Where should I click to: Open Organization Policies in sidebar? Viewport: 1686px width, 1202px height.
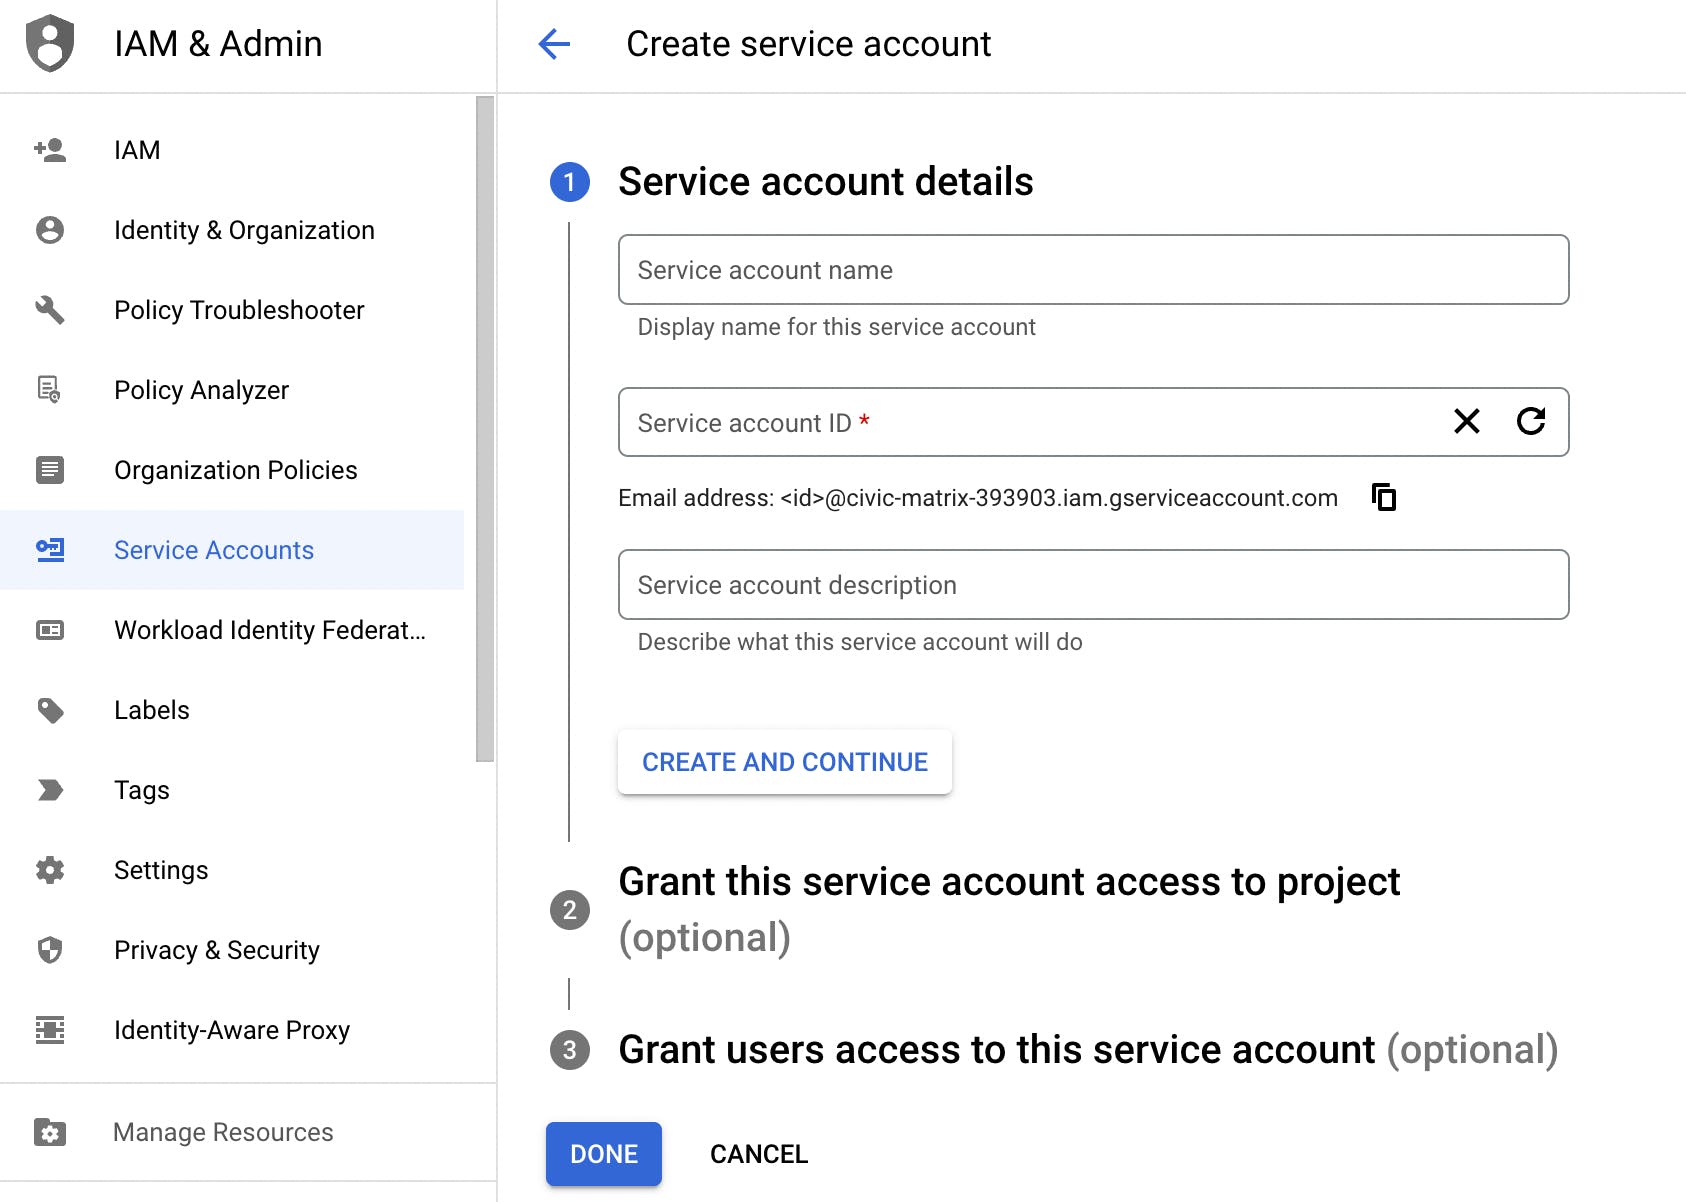tap(235, 470)
